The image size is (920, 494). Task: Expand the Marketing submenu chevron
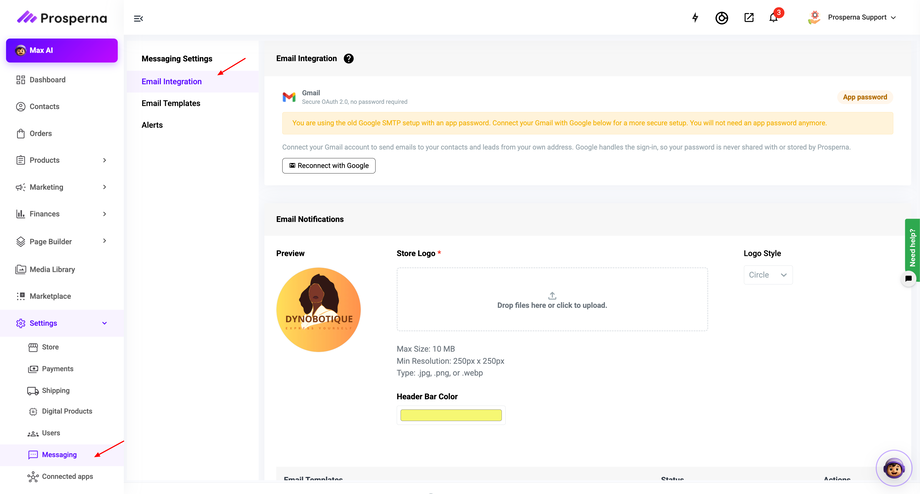[104, 187]
